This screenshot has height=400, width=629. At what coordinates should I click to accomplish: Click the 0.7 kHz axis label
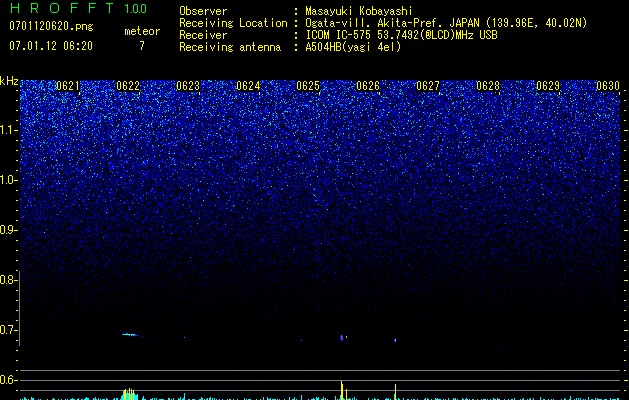tap(9, 330)
